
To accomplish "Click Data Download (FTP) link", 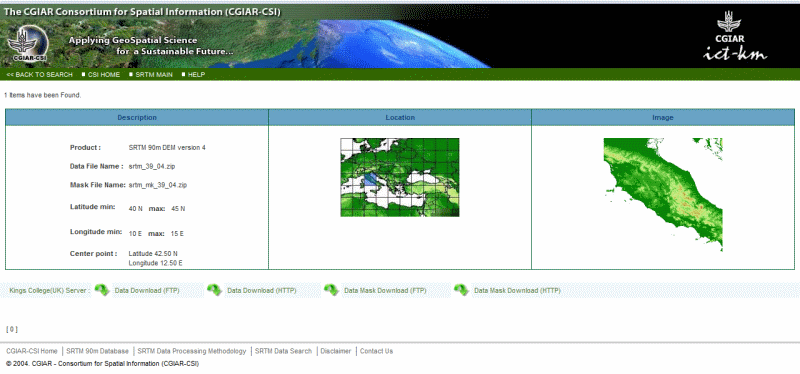I will coord(147,290).
